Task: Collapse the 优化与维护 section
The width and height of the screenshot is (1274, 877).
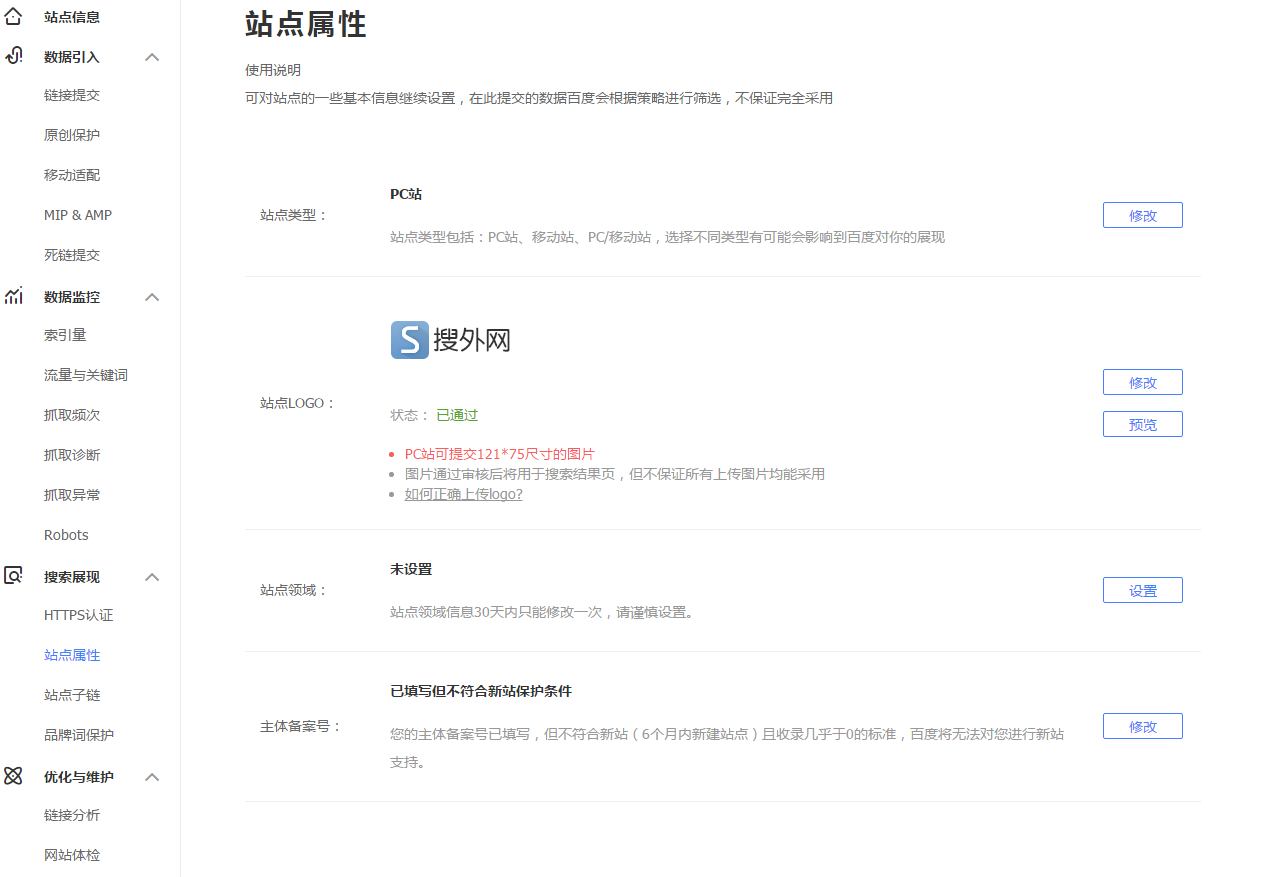Action: point(152,777)
